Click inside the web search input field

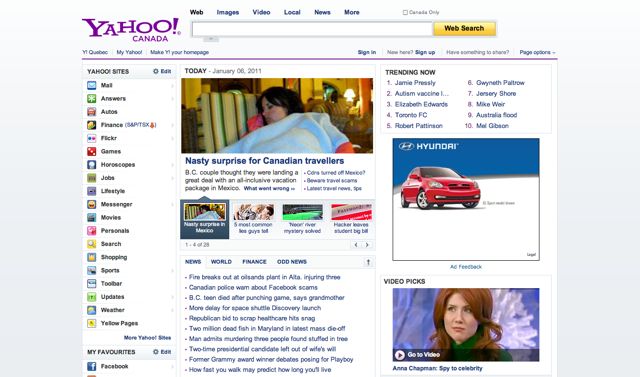point(312,29)
